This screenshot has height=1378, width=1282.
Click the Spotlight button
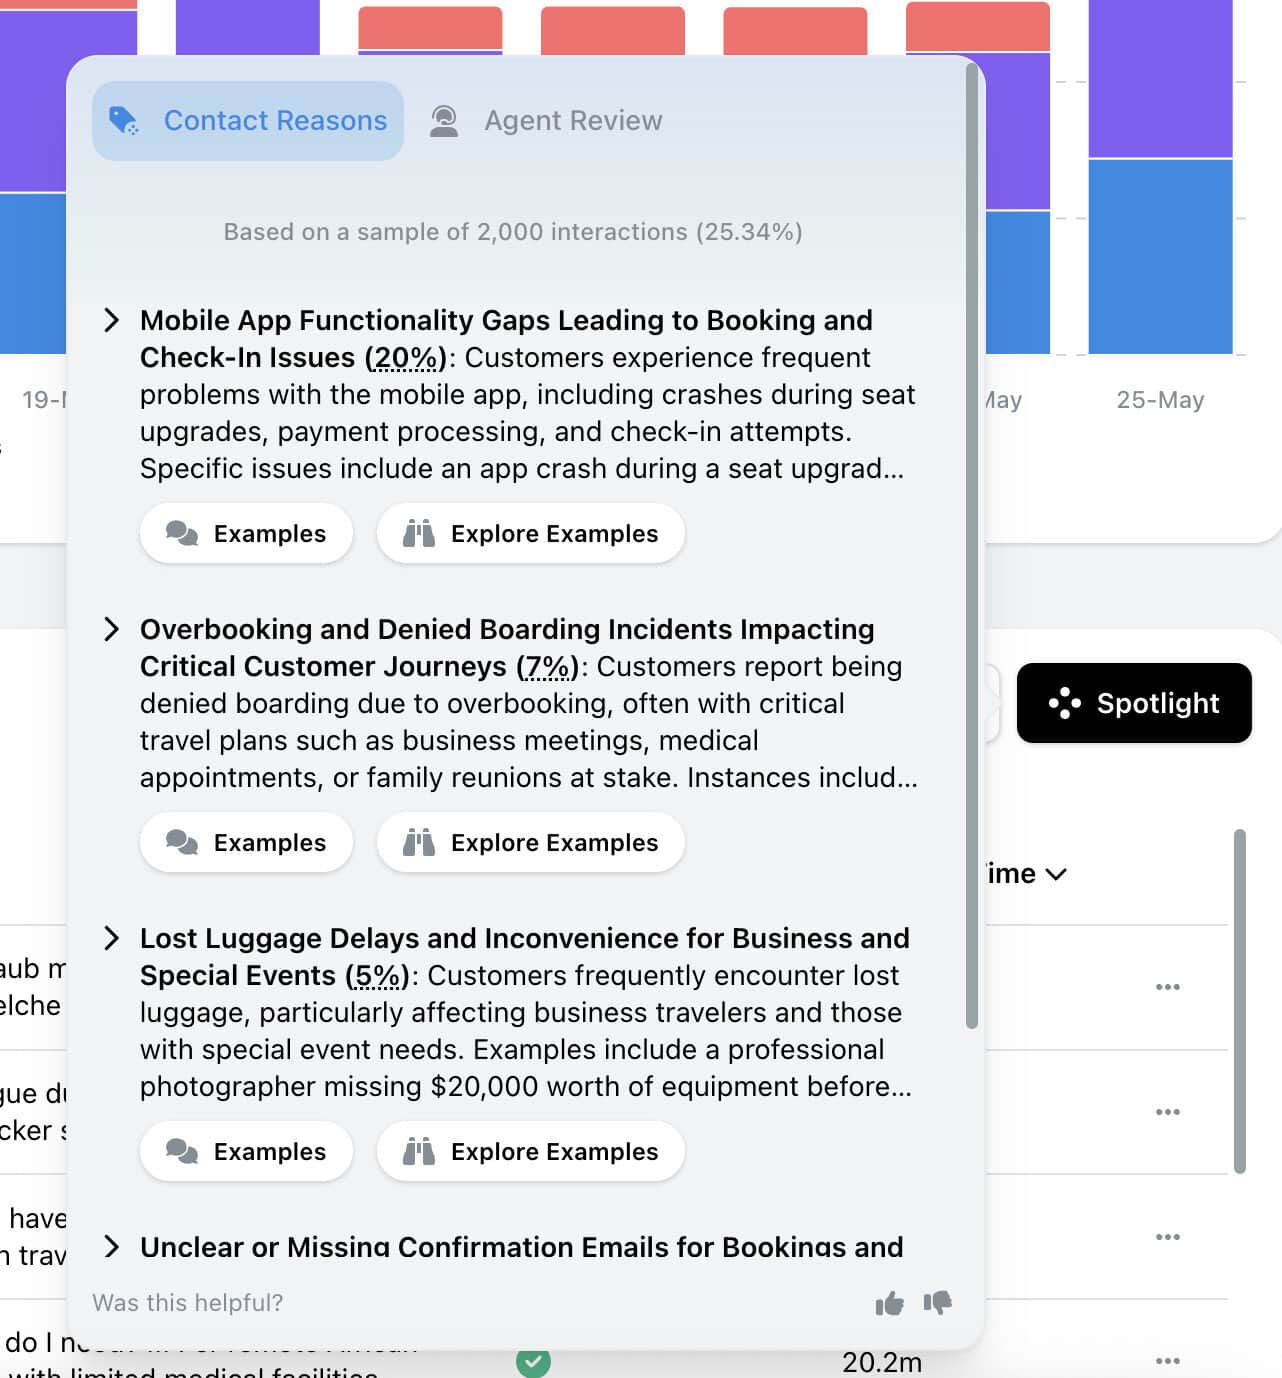[1134, 703]
